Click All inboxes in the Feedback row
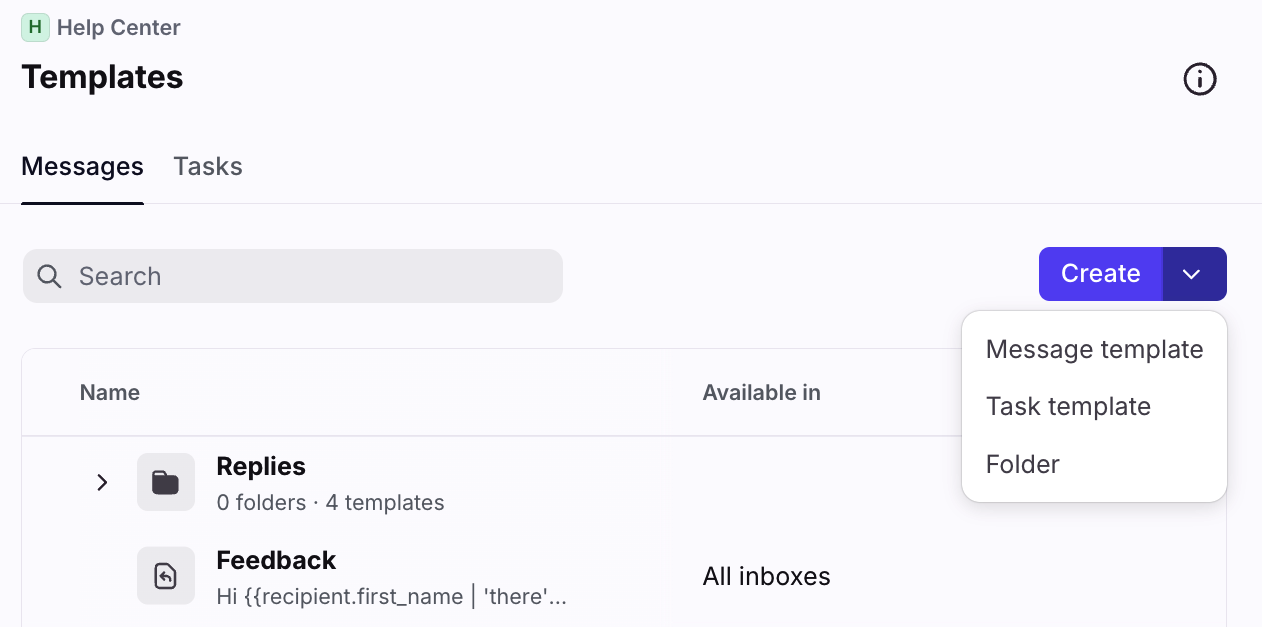The image size is (1262, 627). (x=766, y=577)
